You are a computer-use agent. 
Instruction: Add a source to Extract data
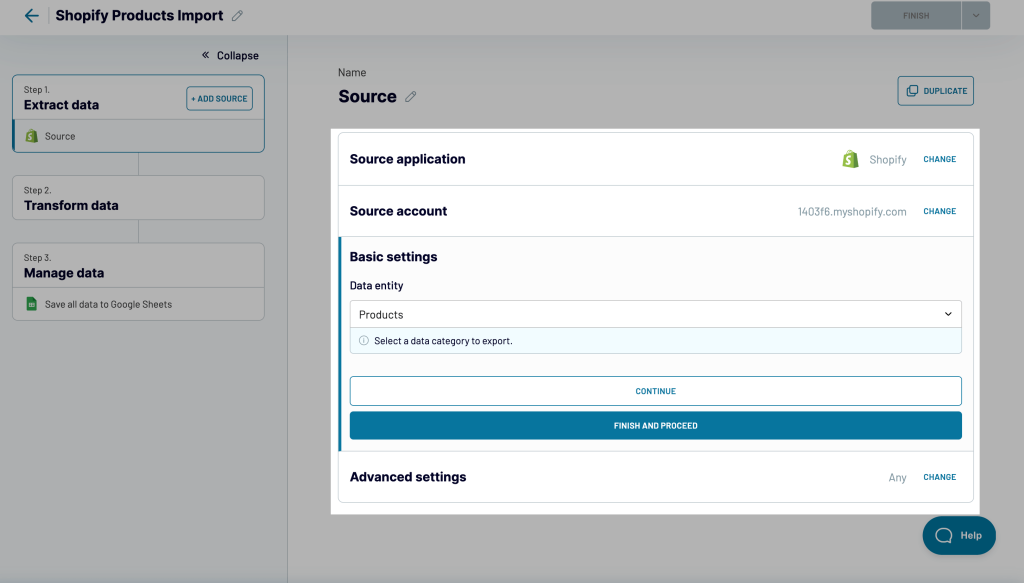point(219,99)
